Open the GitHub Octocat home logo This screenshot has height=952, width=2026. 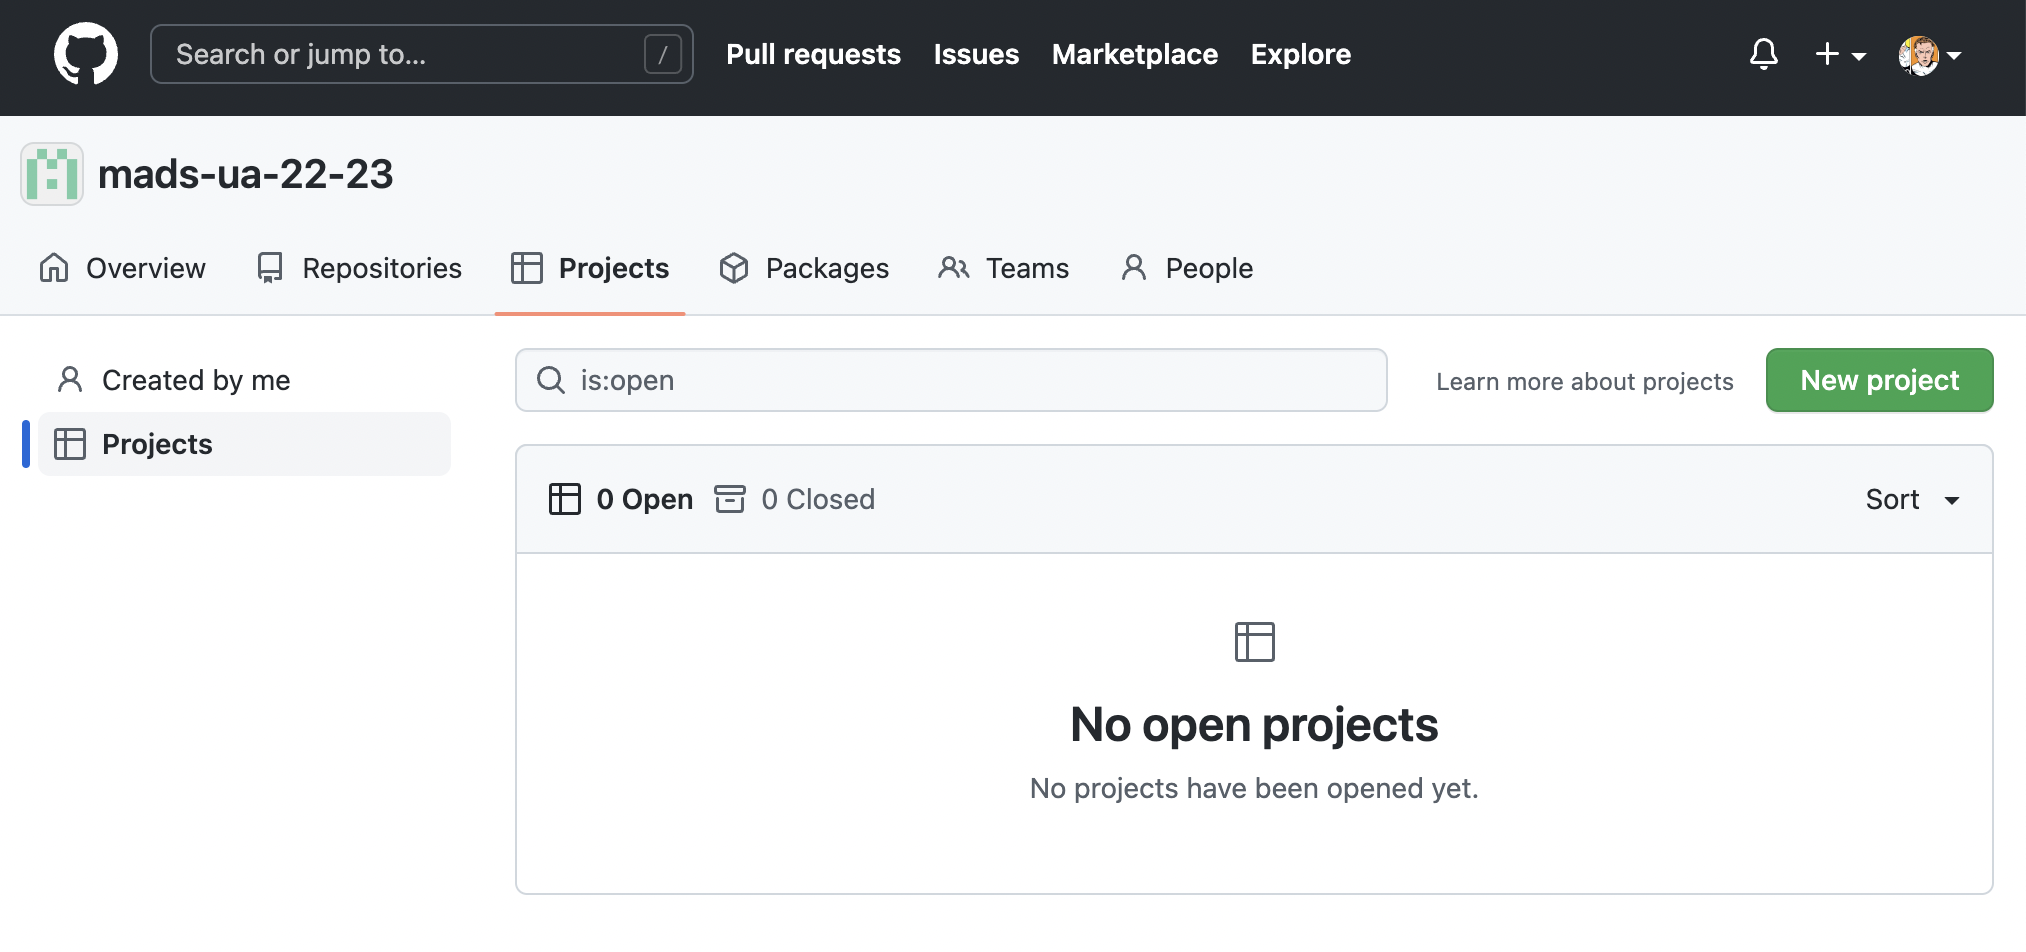pyautogui.click(x=85, y=54)
